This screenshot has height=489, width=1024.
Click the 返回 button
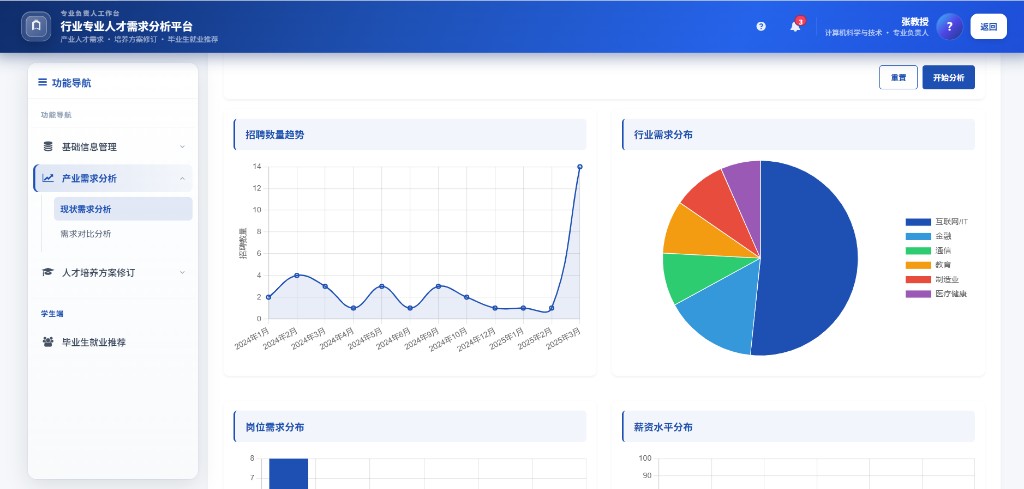[988, 27]
